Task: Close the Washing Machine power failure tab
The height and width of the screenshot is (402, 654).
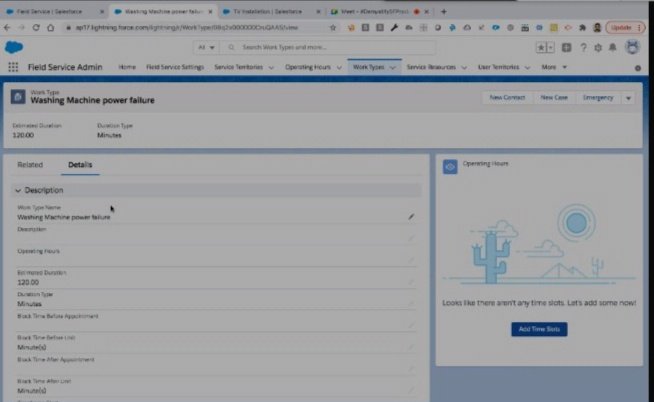Action: pyautogui.click(x=210, y=12)
